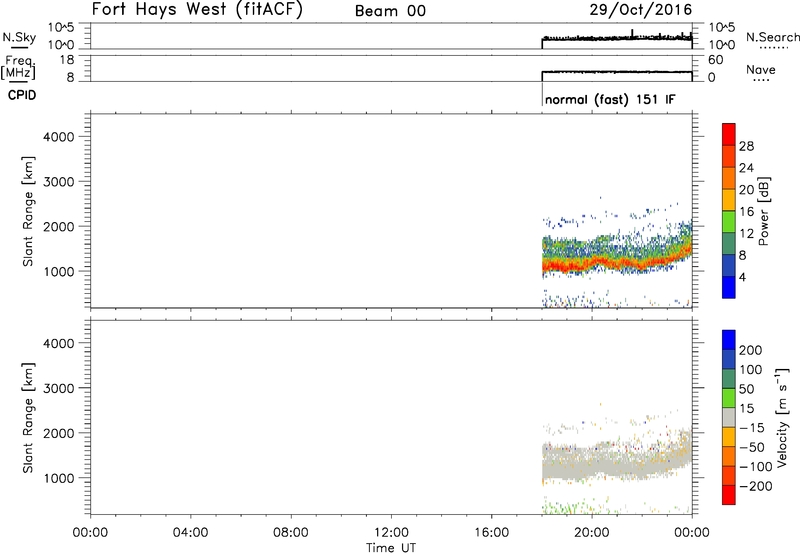
Task: Click the date '29/Oct/2016'
Action: pyautogui.click(x=641, y=10)
